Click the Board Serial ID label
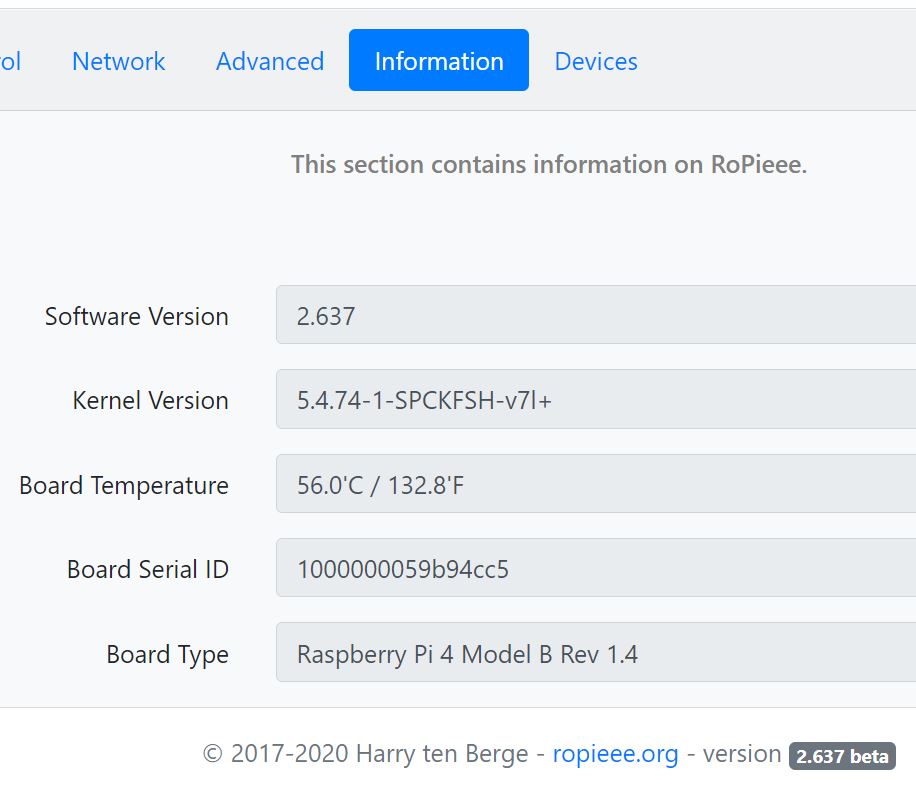This screenshot has height=785, width=916. [x=148, y=569]
